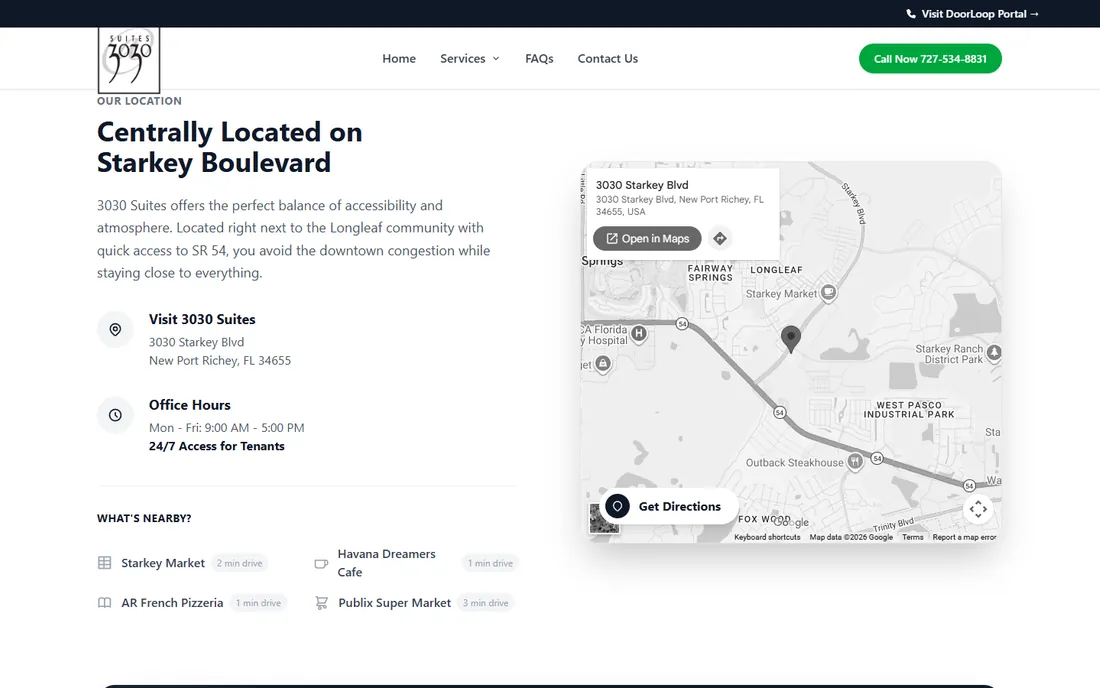Click the shopping cart icon for Publix Super Market
The height and width of the screenshot is (688, 1100).
coord(321,603)
